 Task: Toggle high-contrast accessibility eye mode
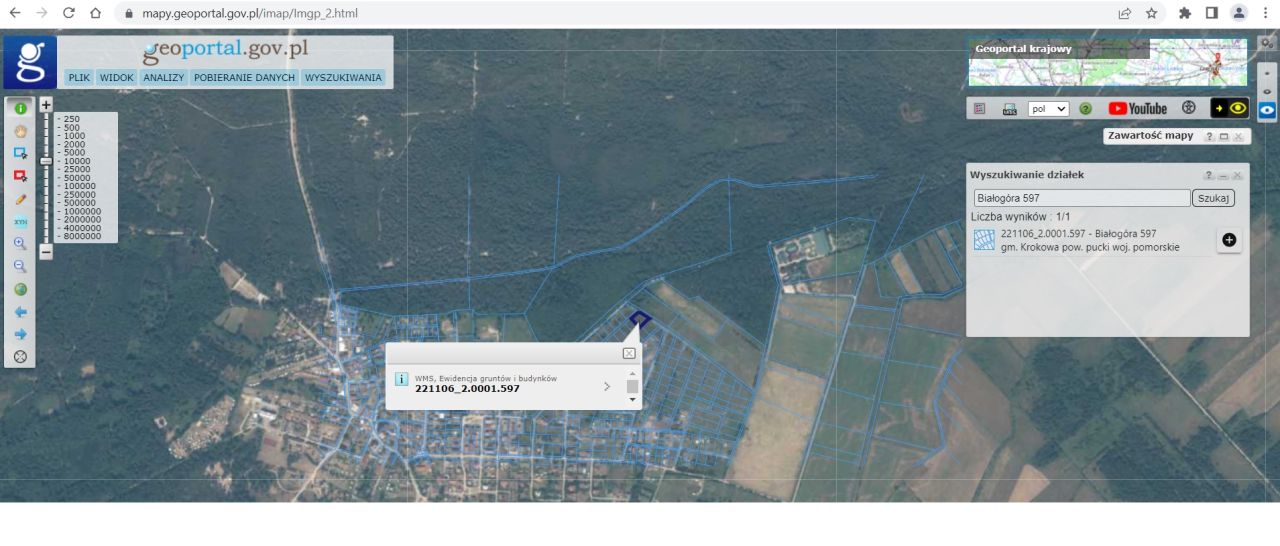coord(1230,108)
